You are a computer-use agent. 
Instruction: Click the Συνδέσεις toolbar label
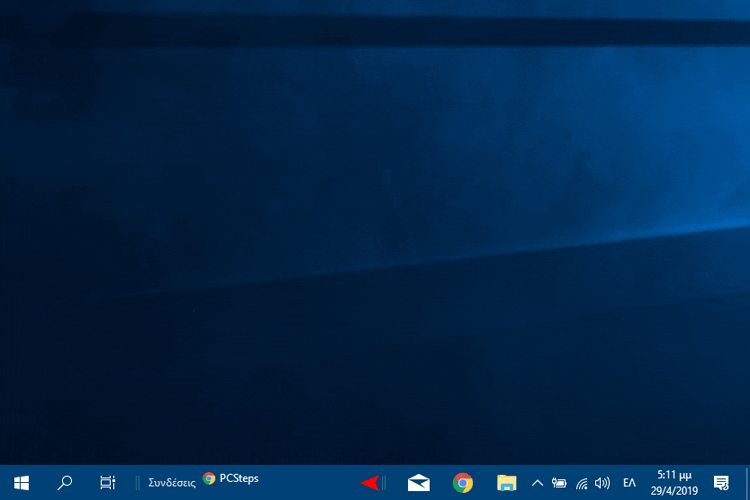tap(172, 483)
